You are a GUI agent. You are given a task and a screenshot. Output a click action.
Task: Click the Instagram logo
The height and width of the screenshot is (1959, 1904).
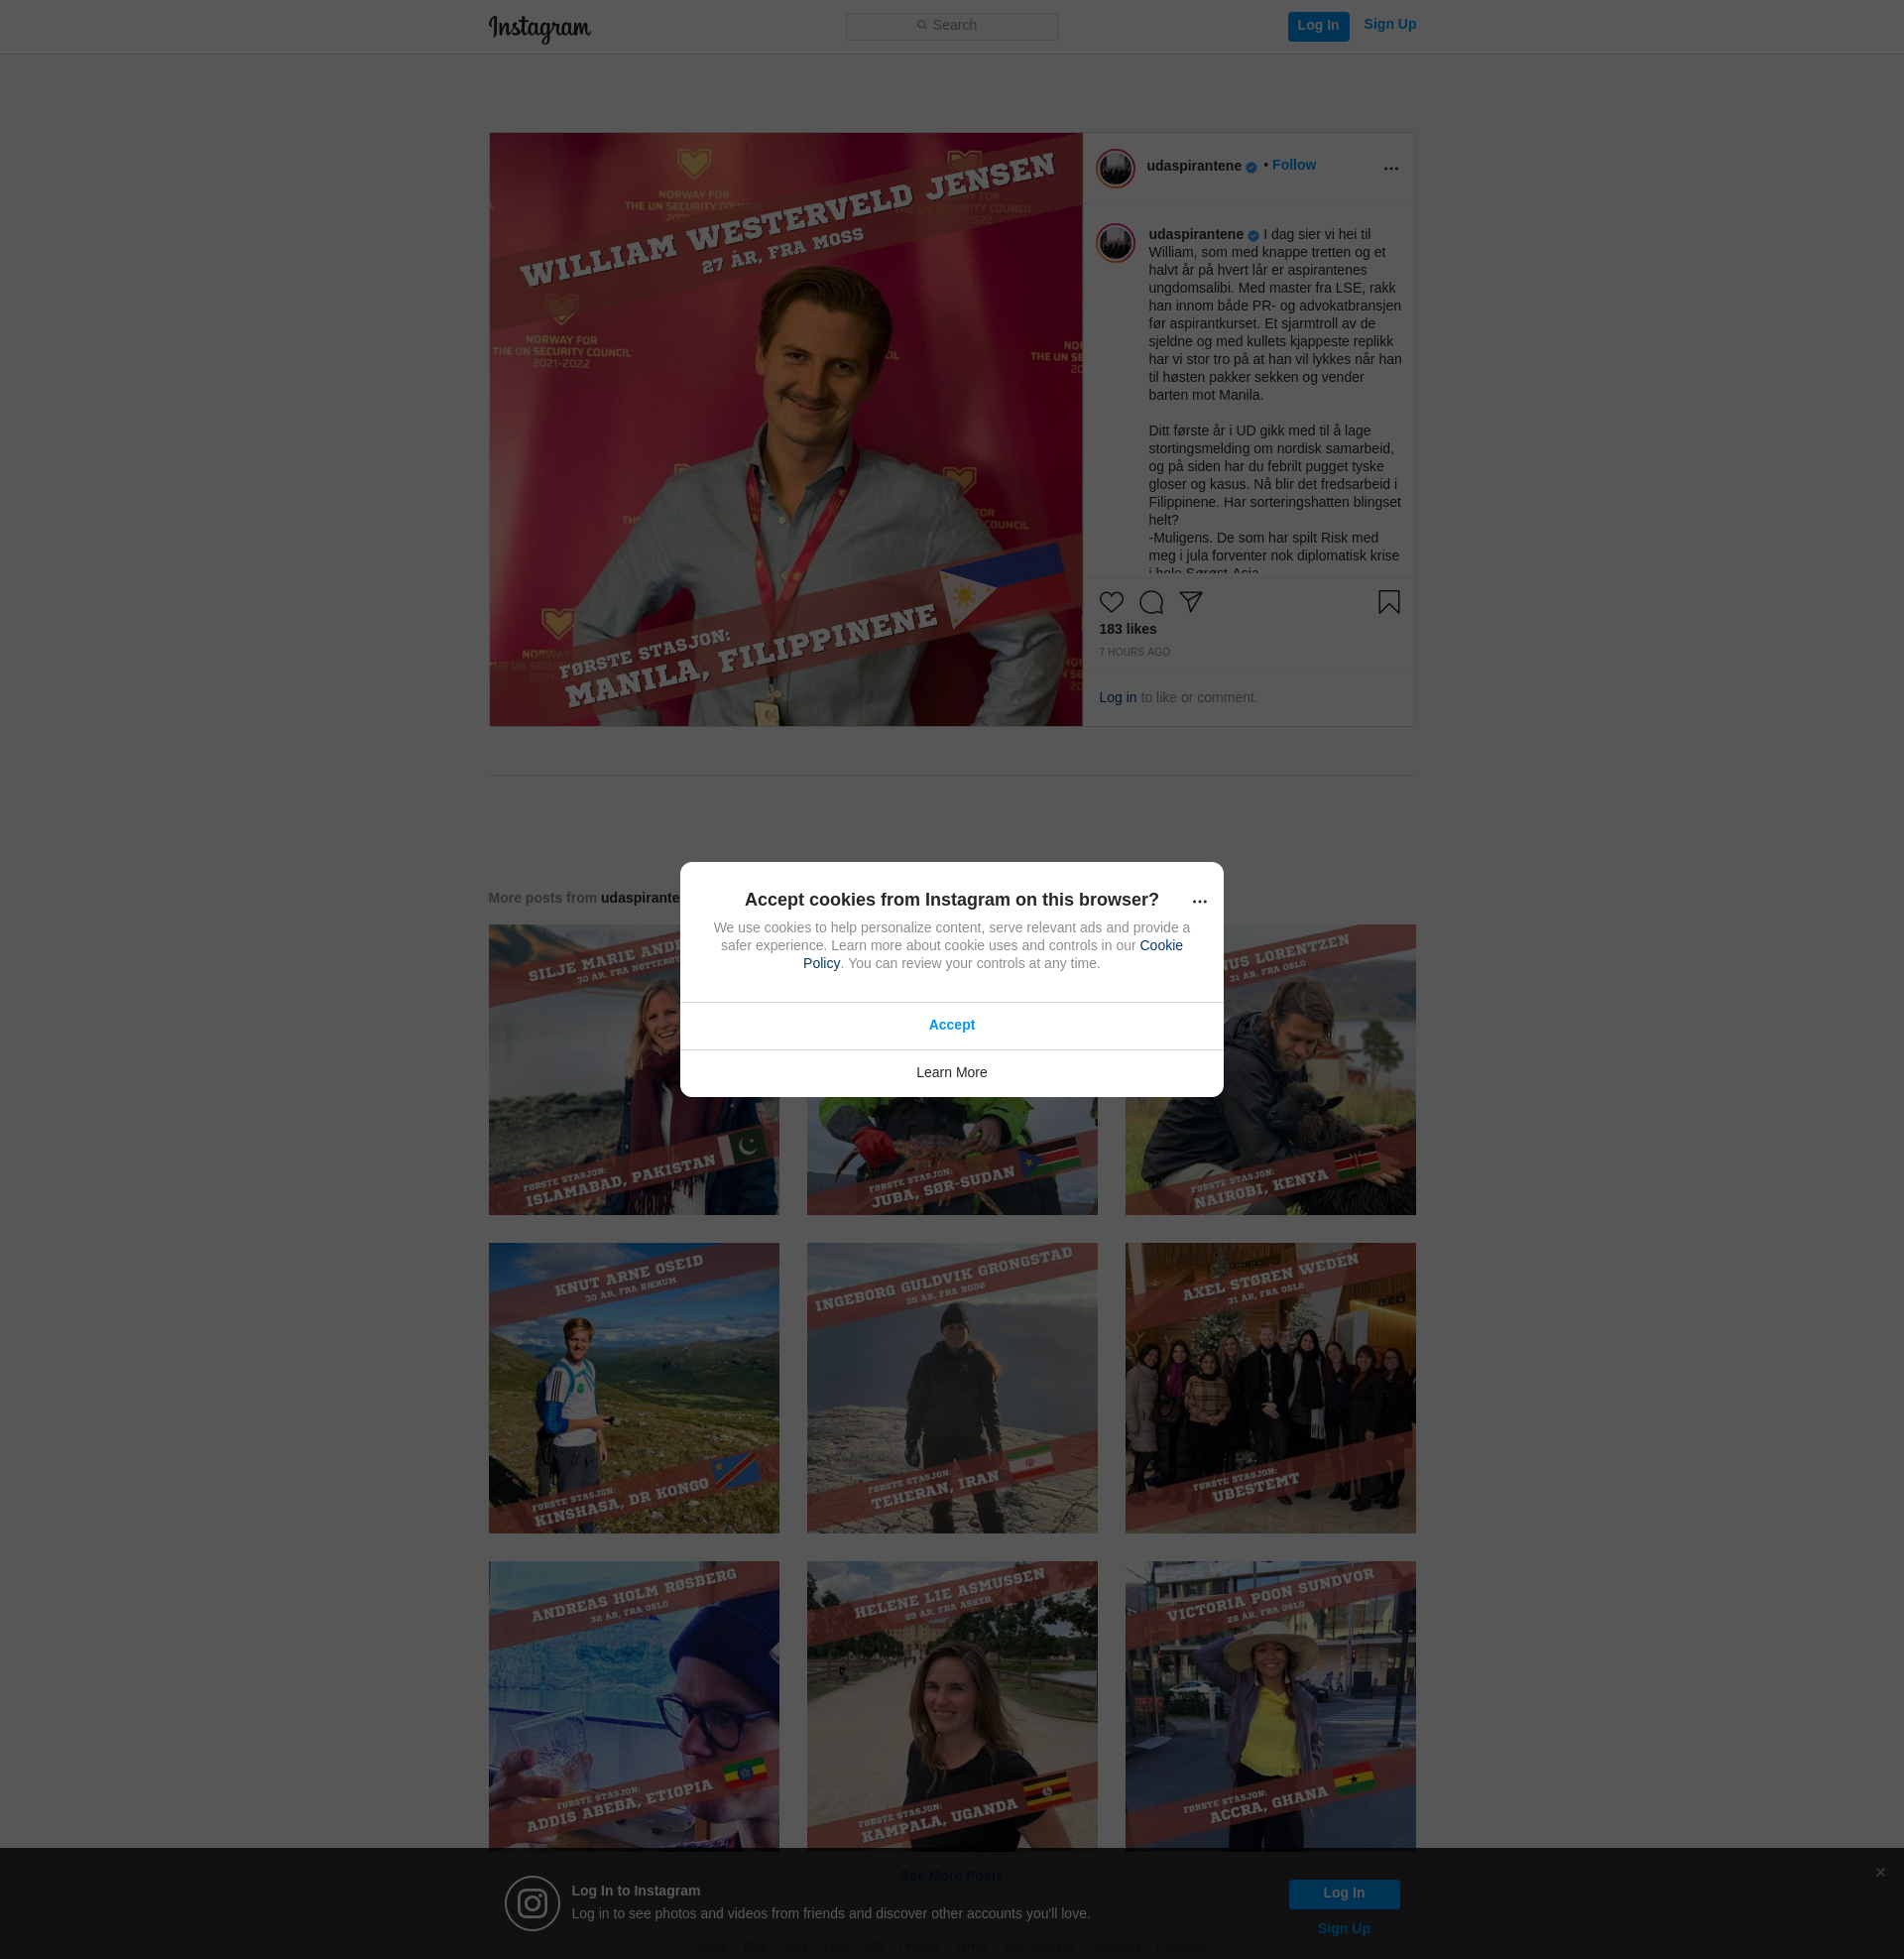(539, 28)
